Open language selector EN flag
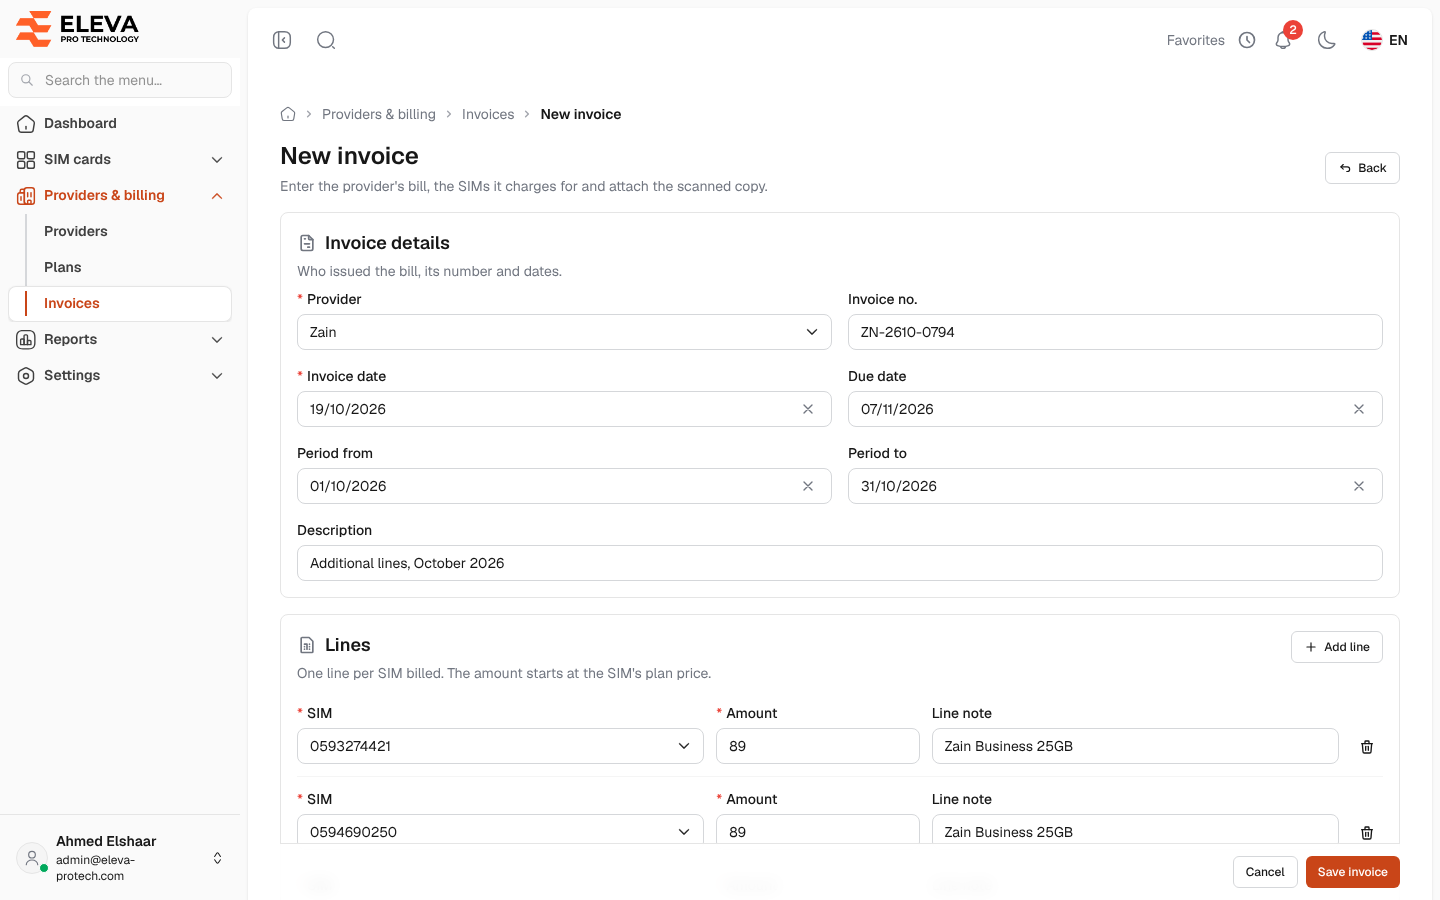 (1384, 40)
